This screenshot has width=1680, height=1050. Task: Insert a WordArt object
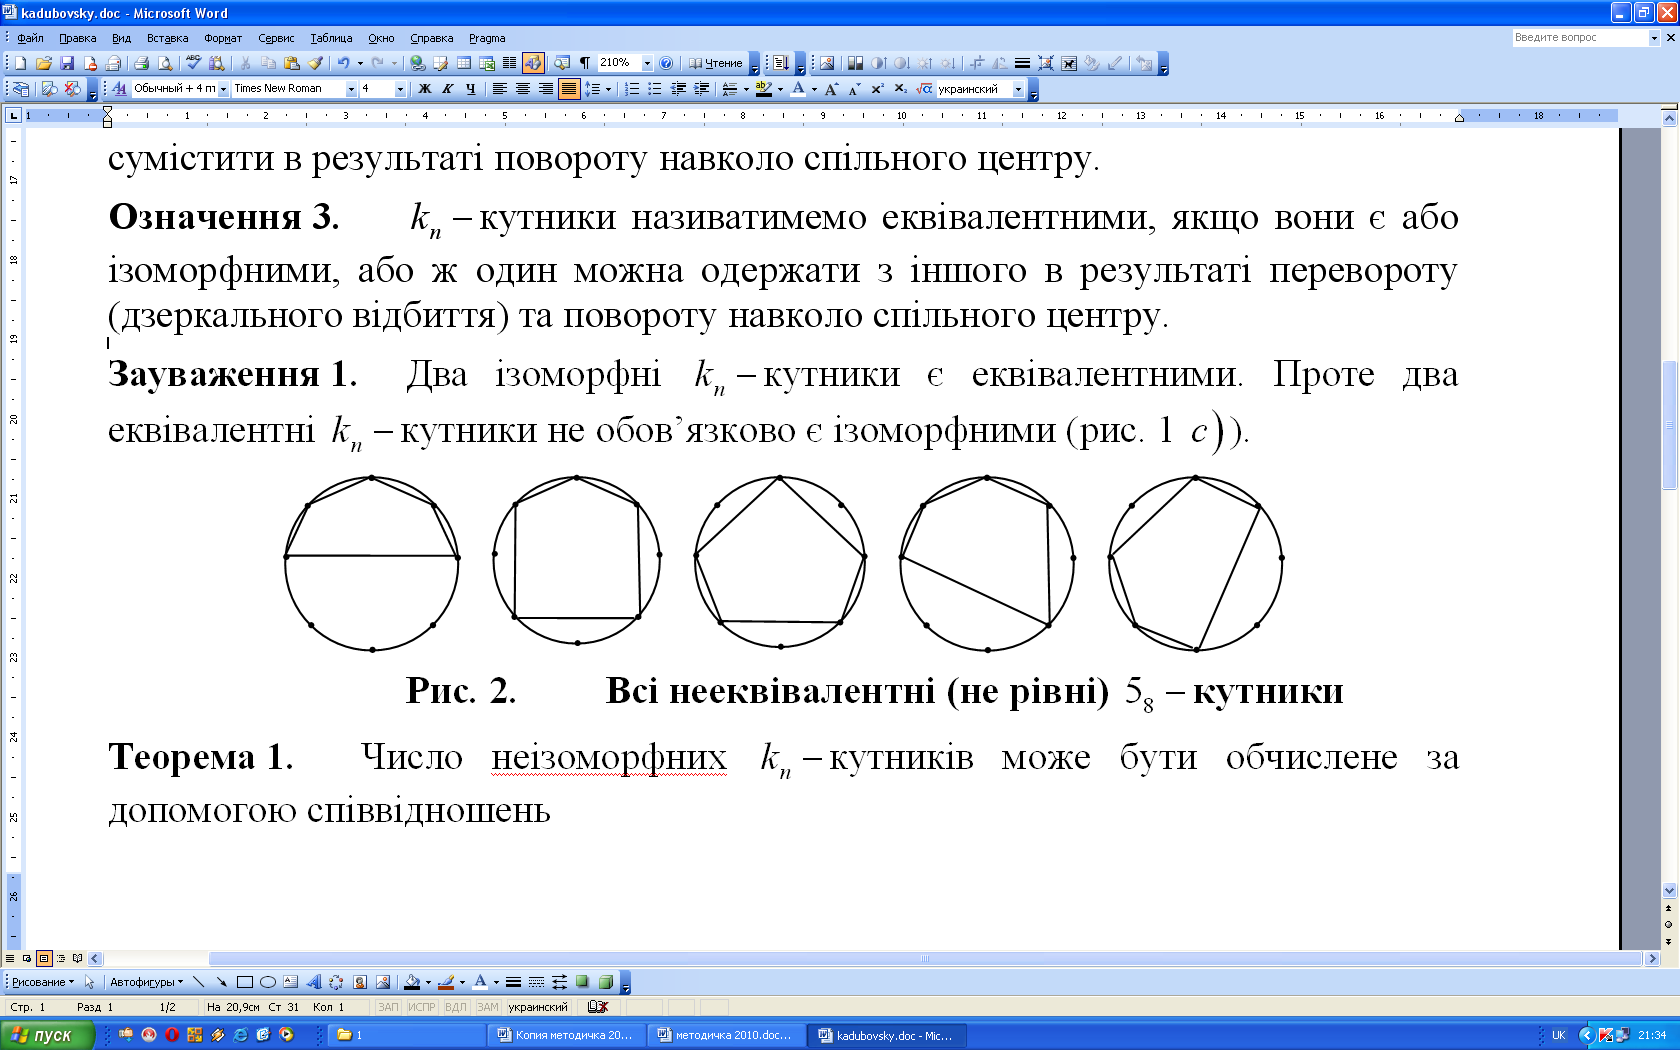(314, 982)
